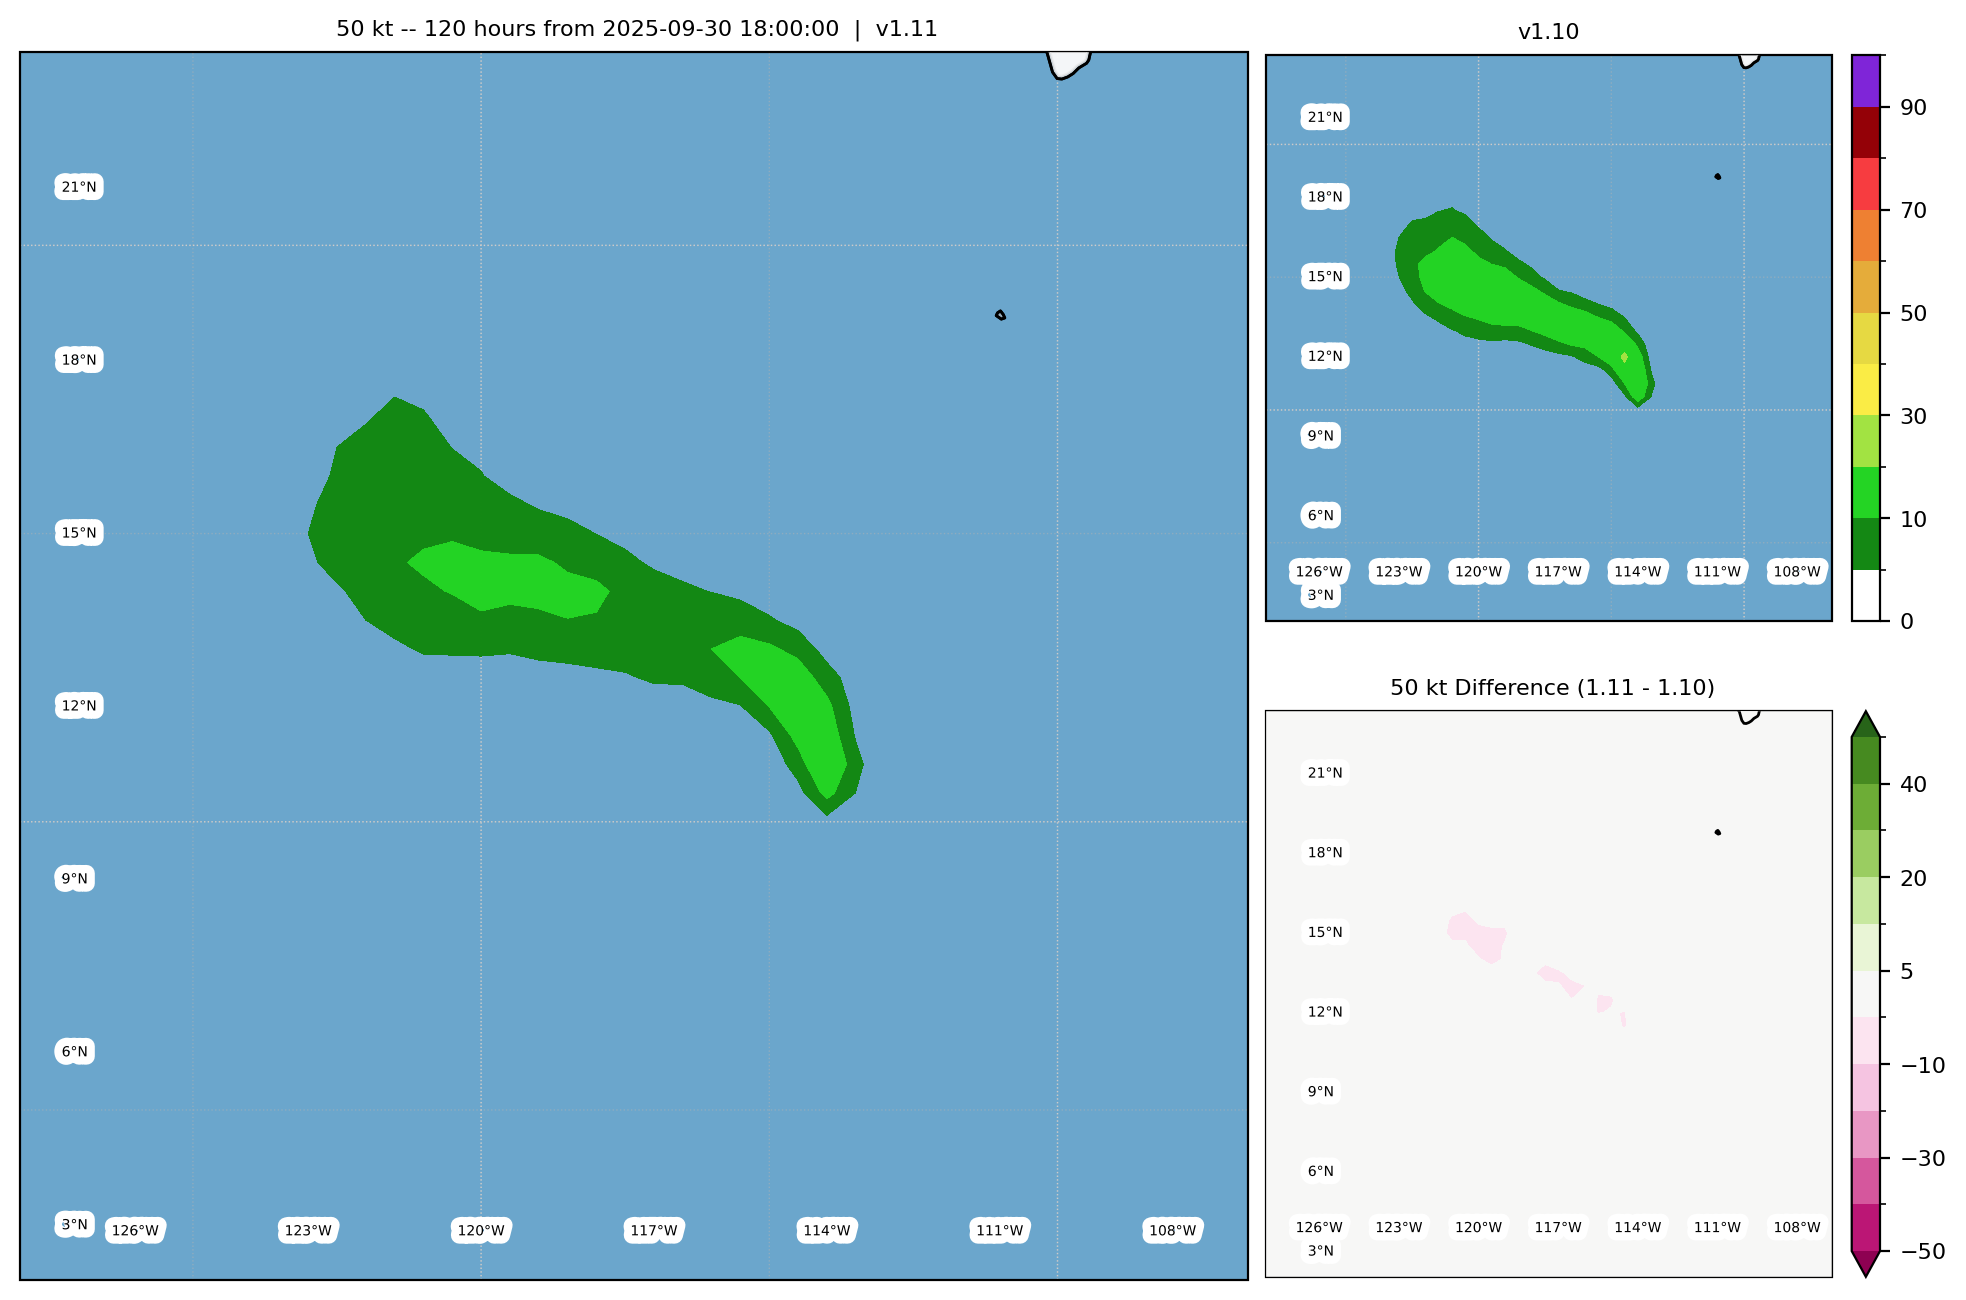
Task: Click the main map title text
Action: click(636, 29)
